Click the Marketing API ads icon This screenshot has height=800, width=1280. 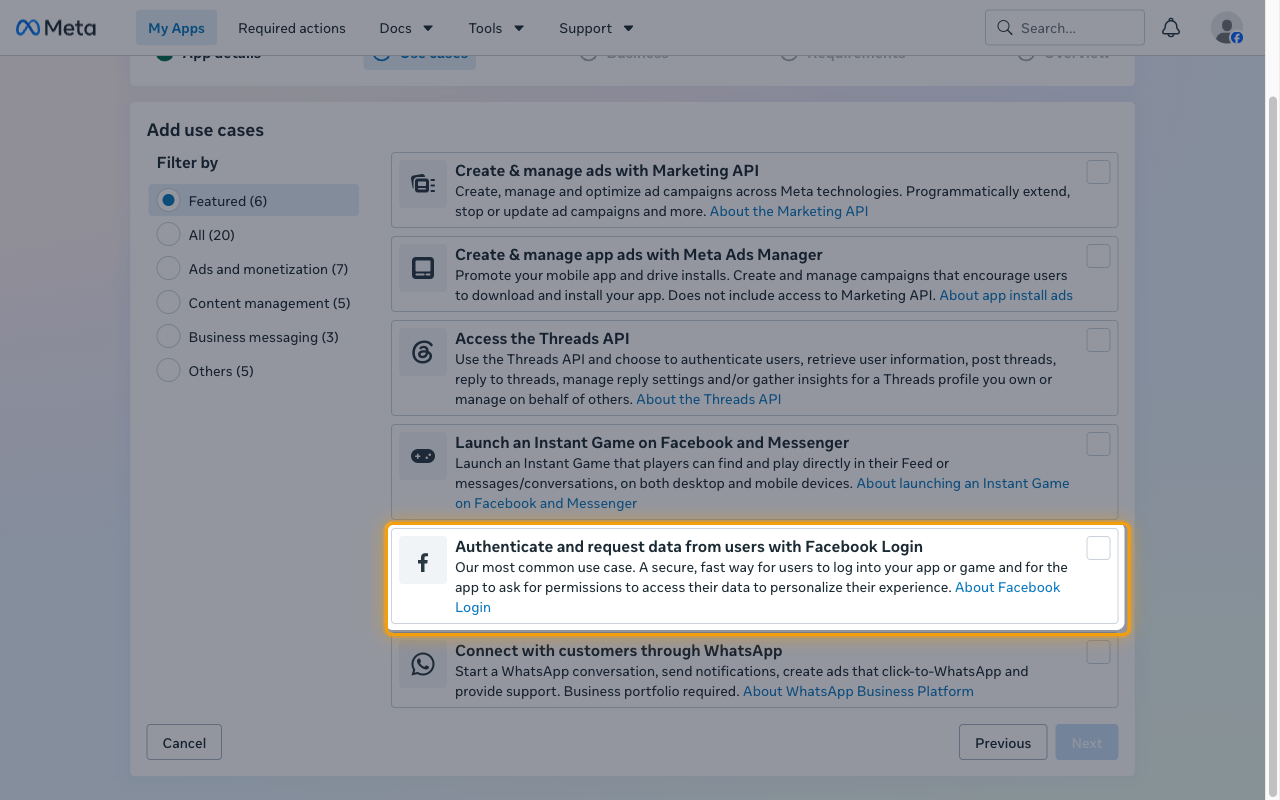pos(423,184)
